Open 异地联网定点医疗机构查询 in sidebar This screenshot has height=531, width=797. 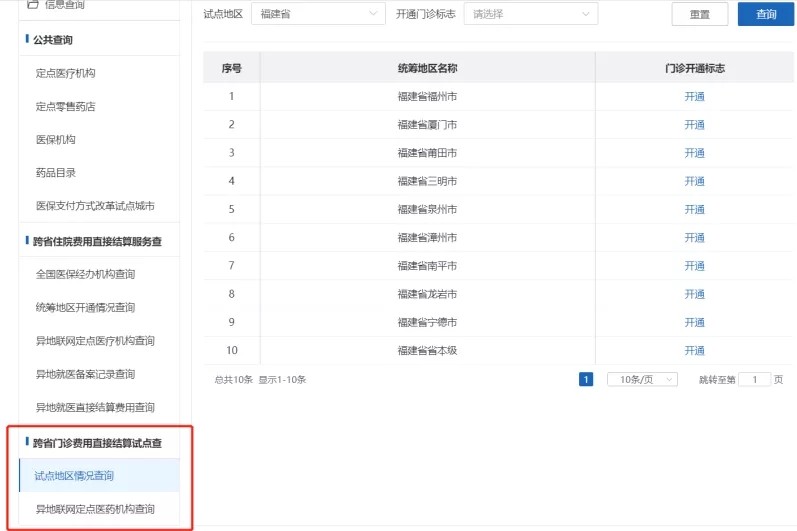coord(95,341)
